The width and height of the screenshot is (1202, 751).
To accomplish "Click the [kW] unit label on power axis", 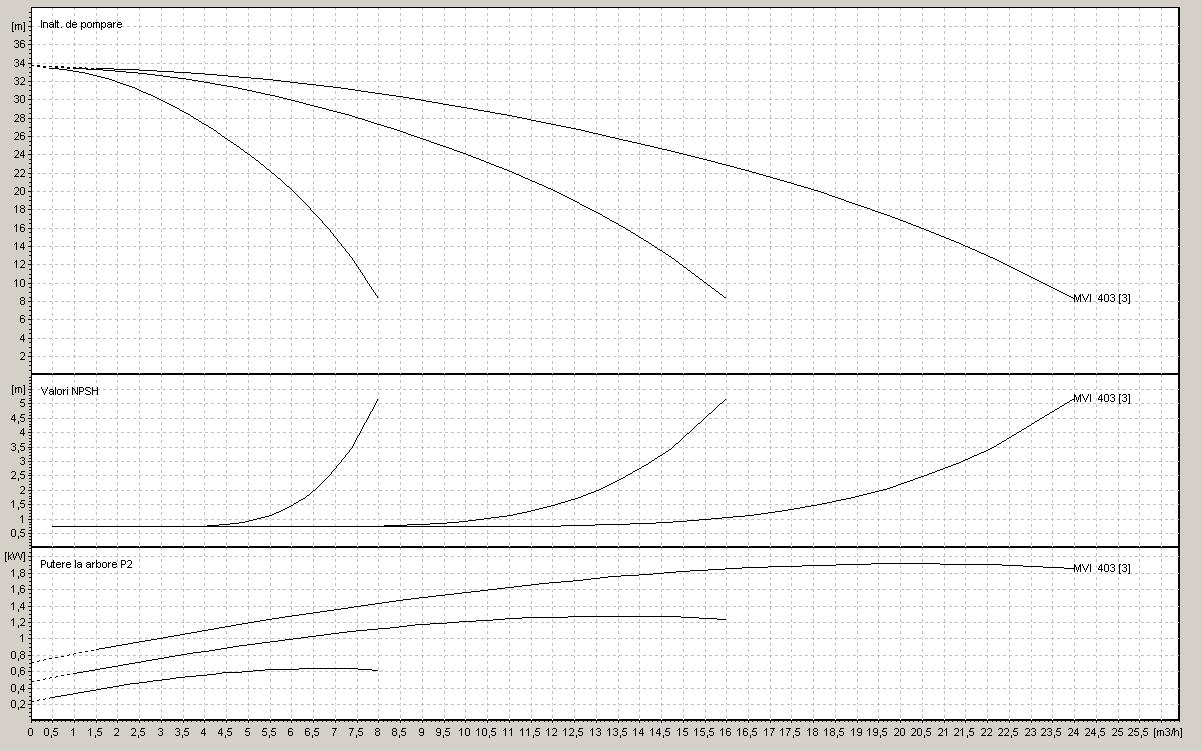I will click(15, 556).
